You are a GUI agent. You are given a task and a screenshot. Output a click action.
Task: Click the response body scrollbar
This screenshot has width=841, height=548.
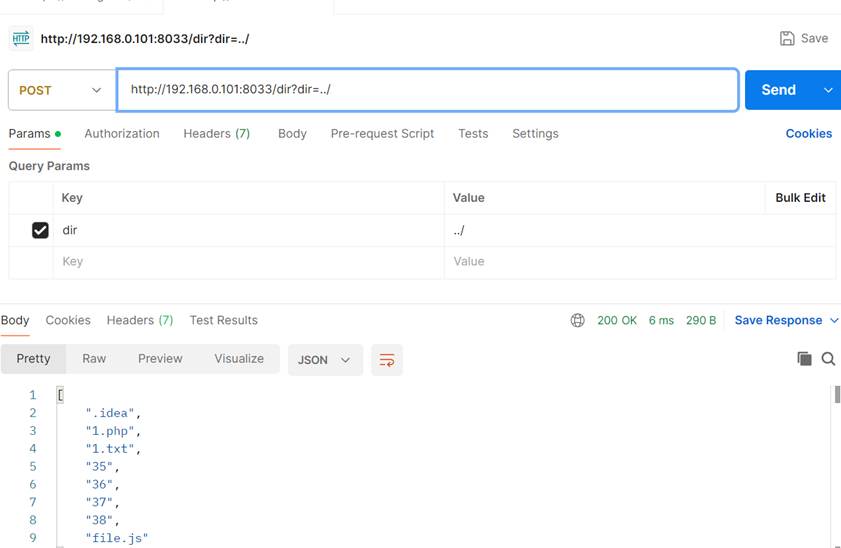pyautogui.click(x=837, y=395)
